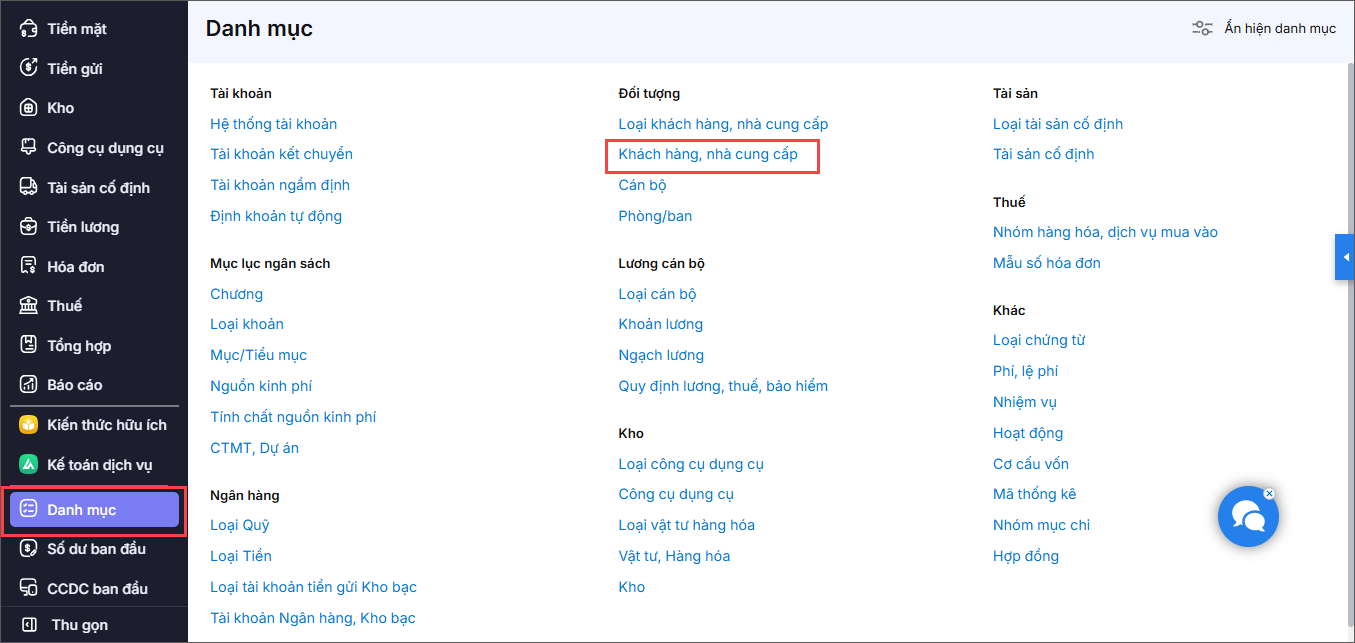Open Ngạch lương link
Screen dimensions: 1355x643
pos(661,355)
